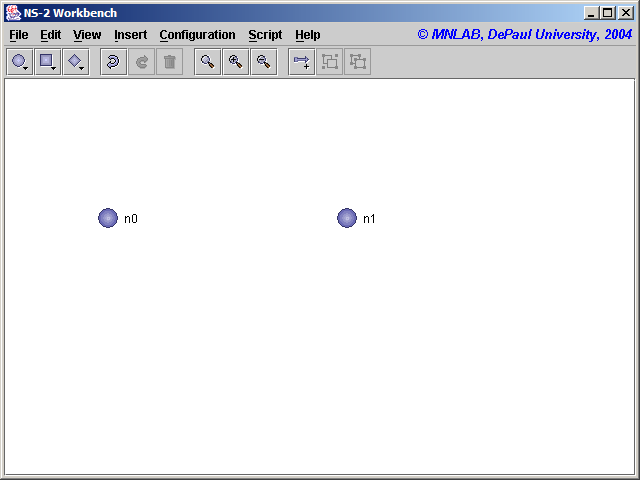Open the Help menu
Image resolution: width=640 pixels, height=480 pixels.
pyautogui.click(x=308, y=35)
